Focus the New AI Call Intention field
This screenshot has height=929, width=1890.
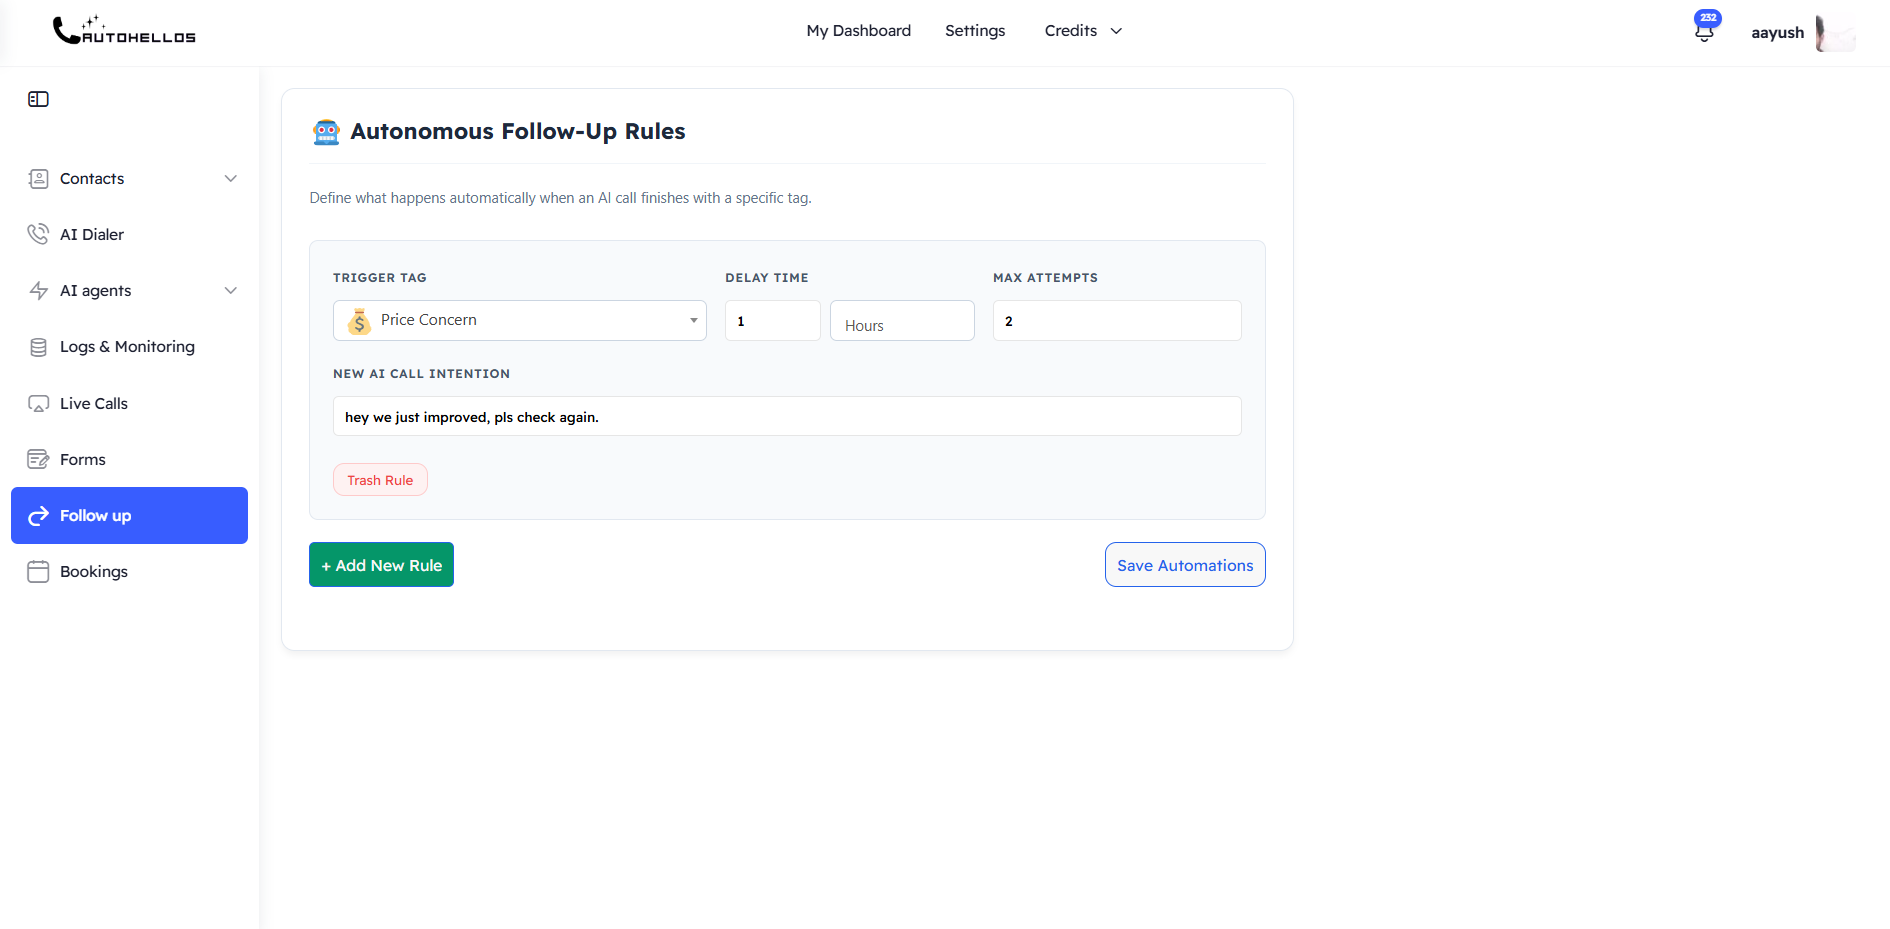[787, 416]
